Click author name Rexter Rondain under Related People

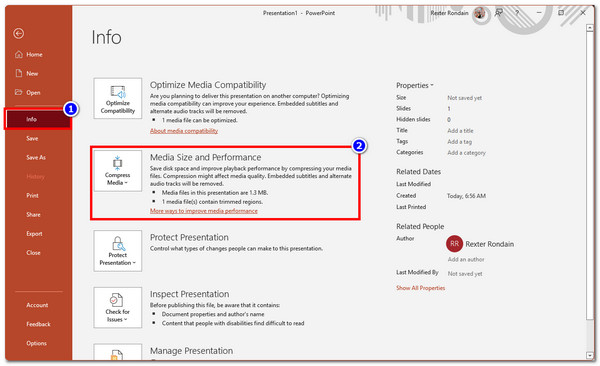coord(489,244)
